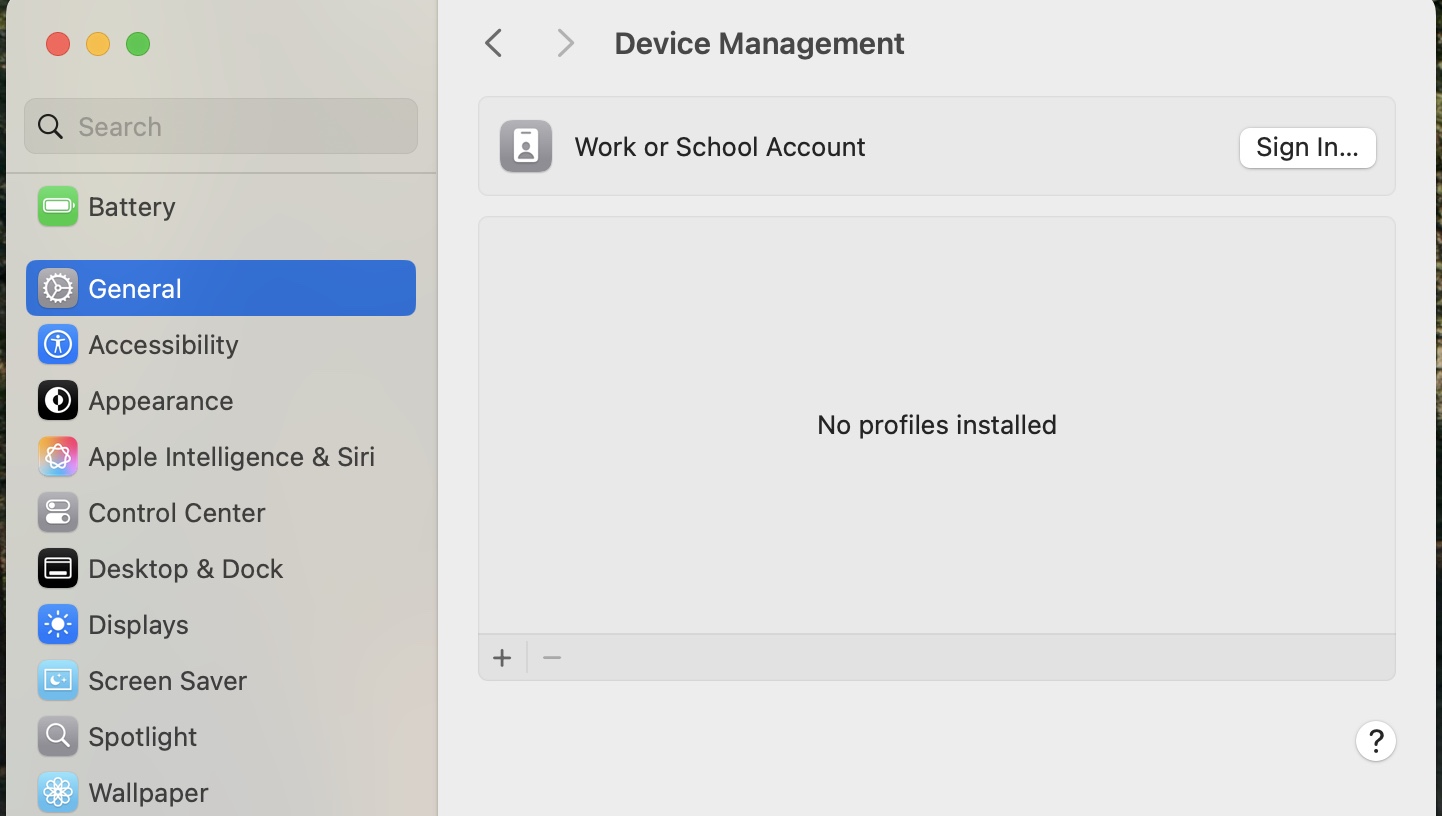Screen dimensions: 1442x816
Task: Open Displays settings icon
Action: tap(58, 624)
